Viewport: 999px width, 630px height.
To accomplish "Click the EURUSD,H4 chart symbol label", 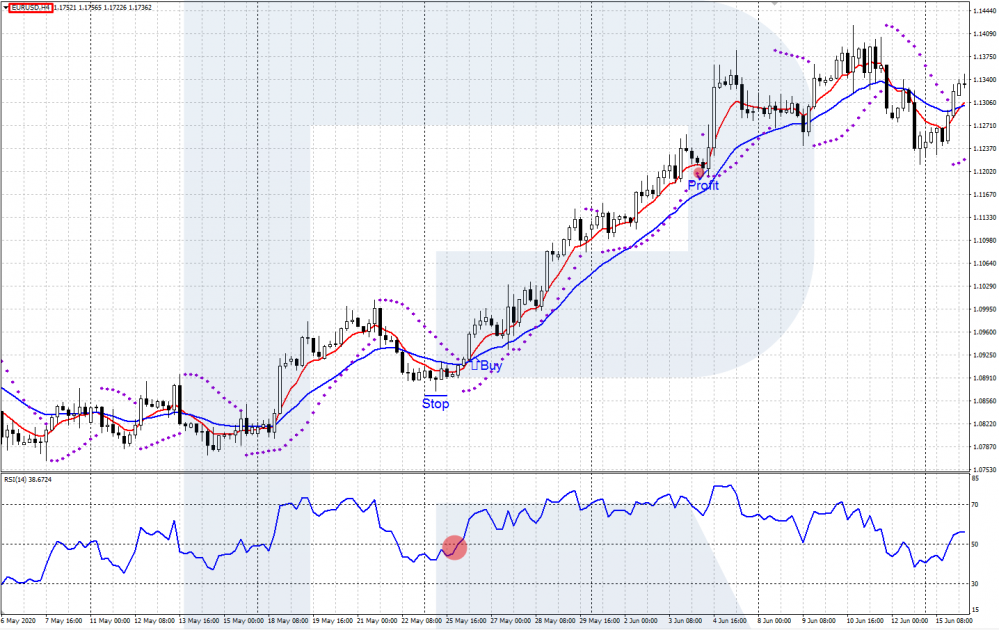I will [31, 8].
